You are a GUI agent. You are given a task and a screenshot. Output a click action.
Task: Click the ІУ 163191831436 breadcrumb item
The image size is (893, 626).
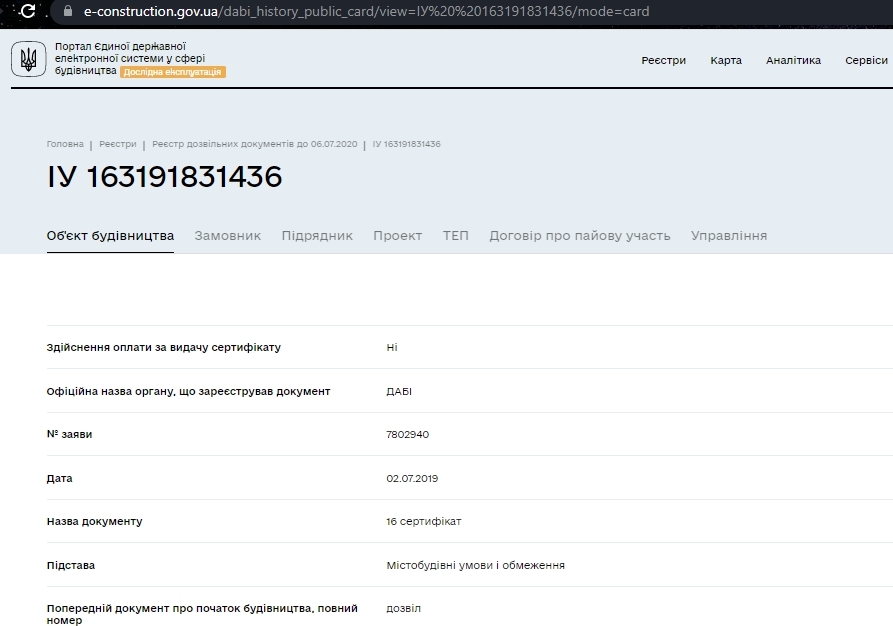pyautogui.click(x=407, y=144)
